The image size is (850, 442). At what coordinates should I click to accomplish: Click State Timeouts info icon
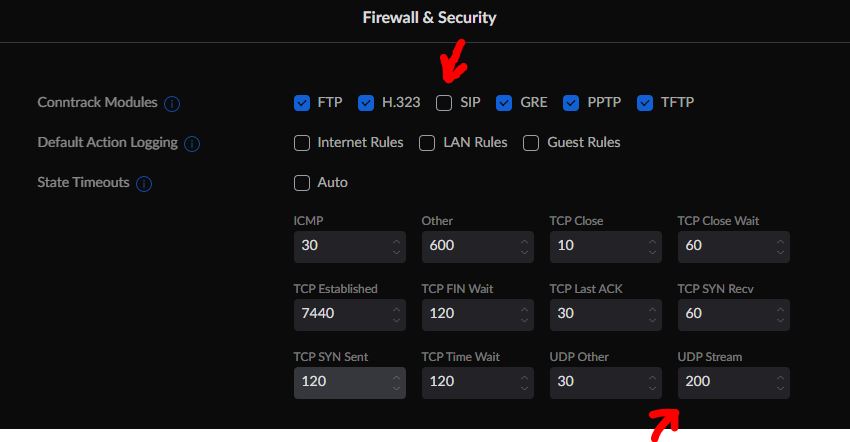(144, 183)
